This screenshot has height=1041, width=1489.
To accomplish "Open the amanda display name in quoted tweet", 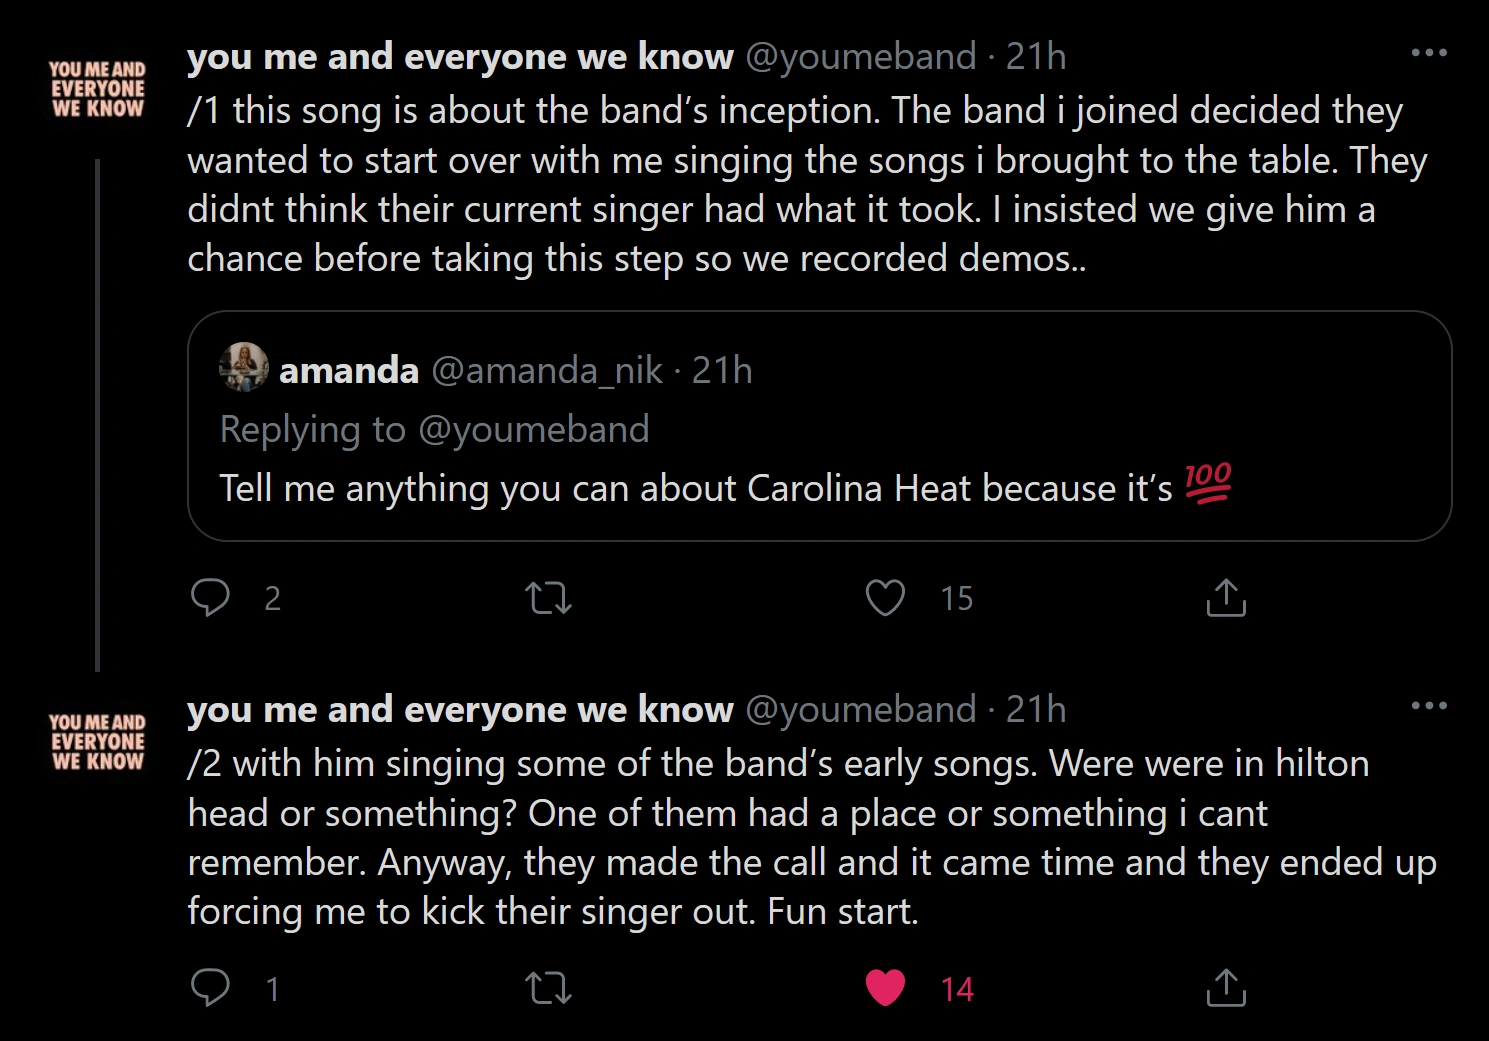I will click(349, 371).
